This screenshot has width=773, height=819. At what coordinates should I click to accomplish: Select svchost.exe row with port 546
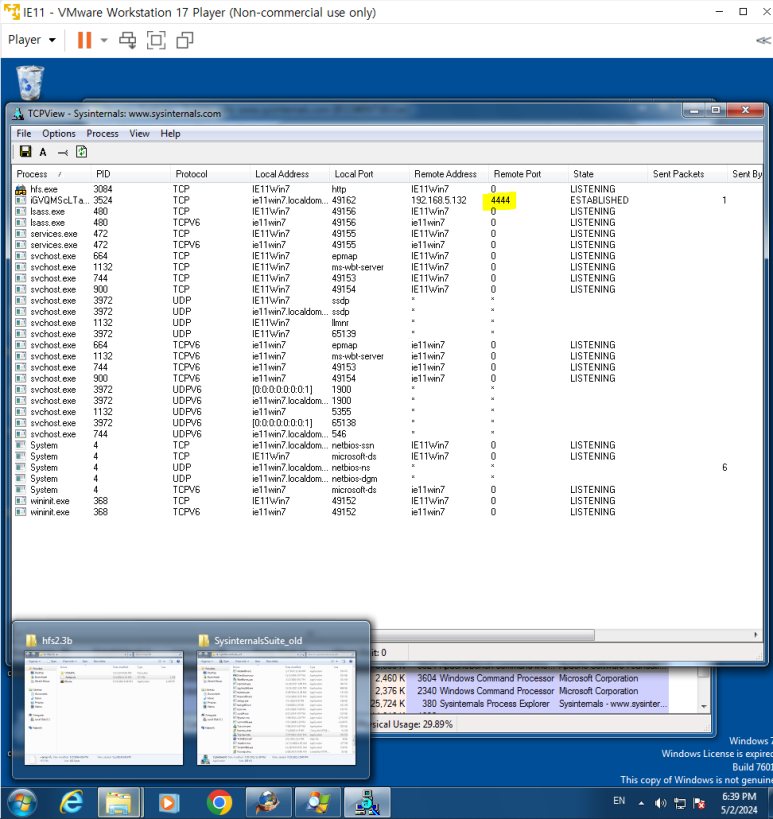pyautogui.click(x=386, y=434)
